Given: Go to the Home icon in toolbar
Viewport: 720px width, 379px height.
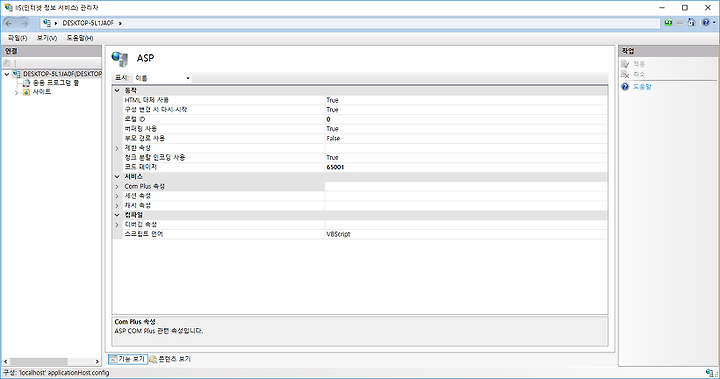Looking at the screenshot, I should (692, 23).
